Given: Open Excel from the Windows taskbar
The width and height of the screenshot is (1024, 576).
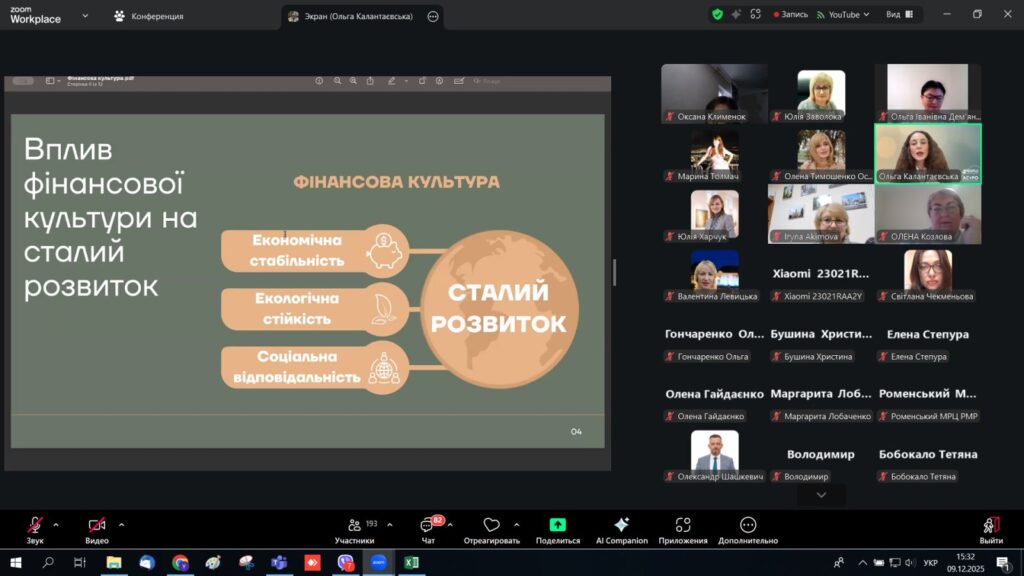Looking at the screenshot, I should pyautogui.click(x=411, y=563).
